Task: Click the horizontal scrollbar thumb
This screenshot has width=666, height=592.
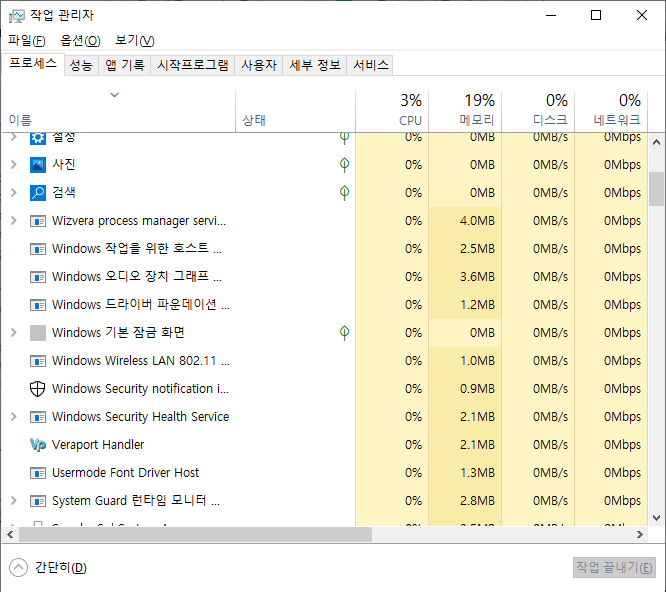Action: pyautogui.click(x=195, y=535)
